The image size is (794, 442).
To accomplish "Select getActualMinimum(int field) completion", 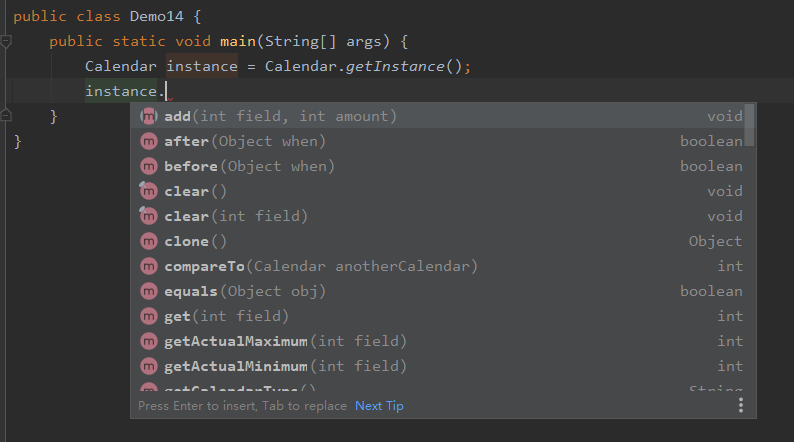I will 285,366.
